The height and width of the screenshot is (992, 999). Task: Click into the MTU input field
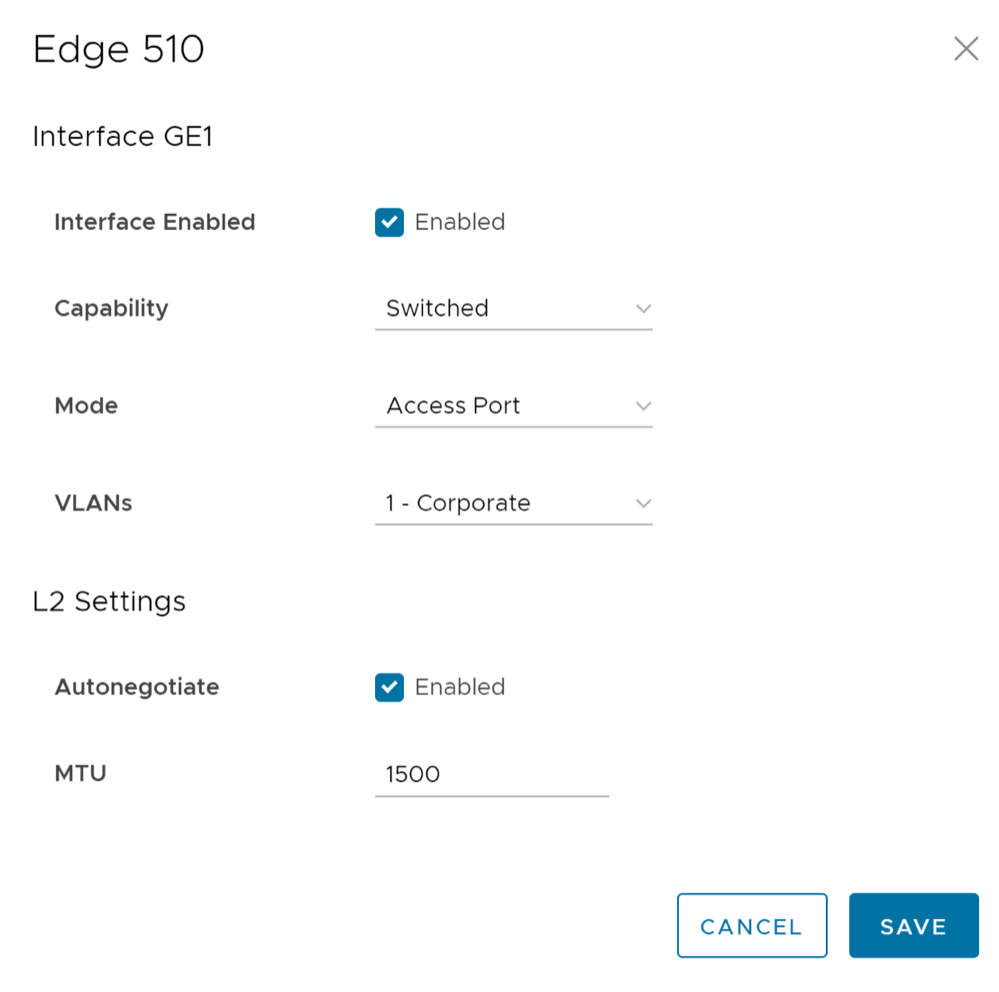(x=490, y=774)
